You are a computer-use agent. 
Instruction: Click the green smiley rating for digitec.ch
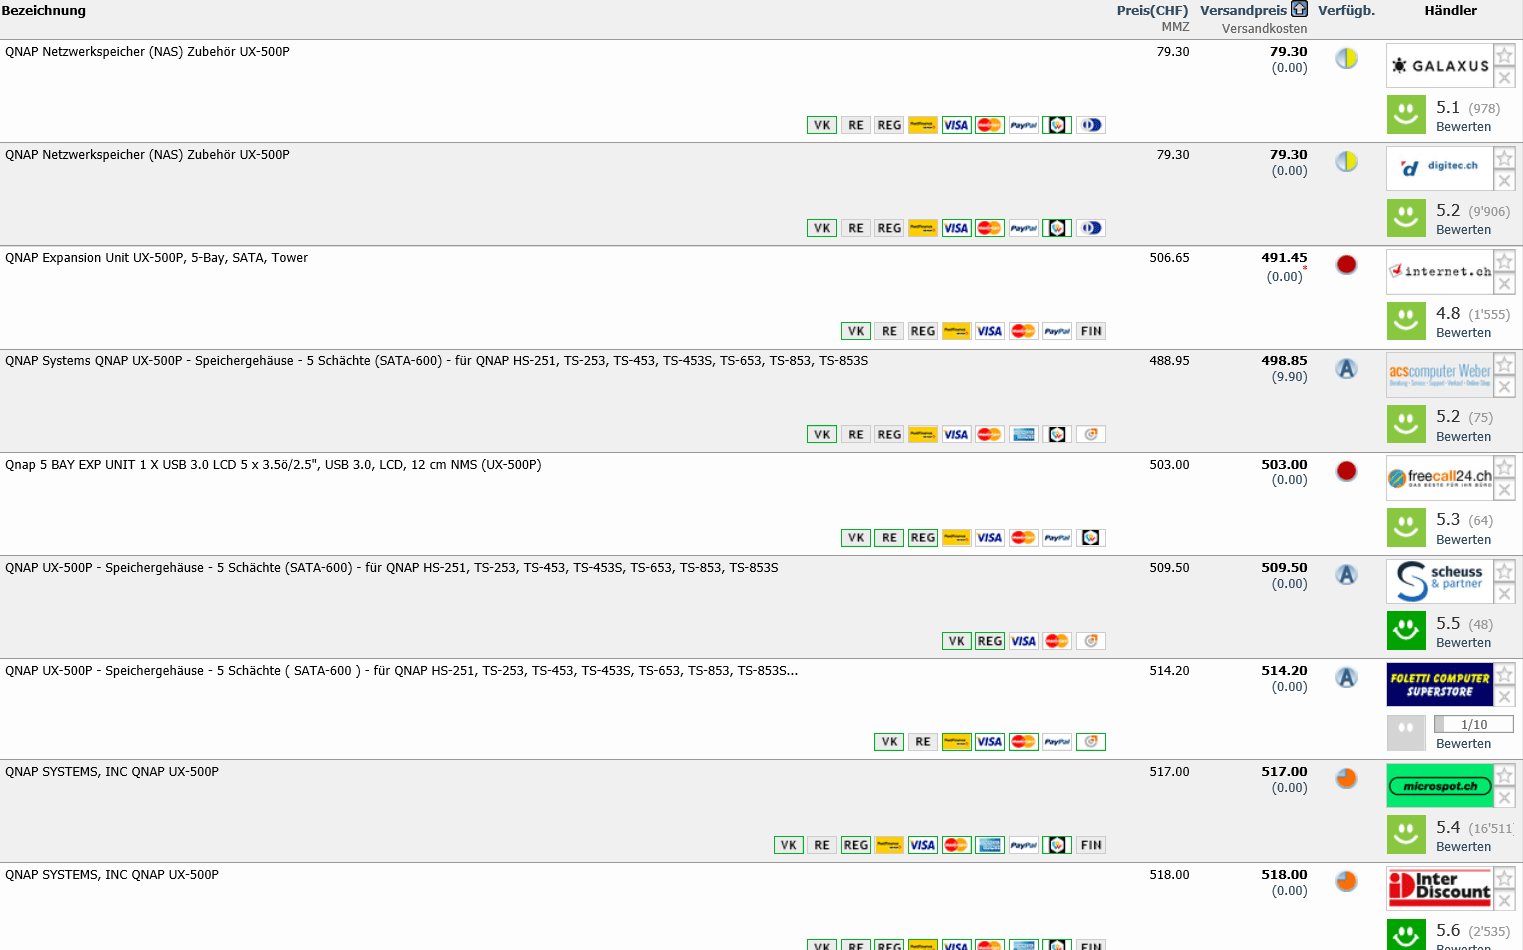1406,218
